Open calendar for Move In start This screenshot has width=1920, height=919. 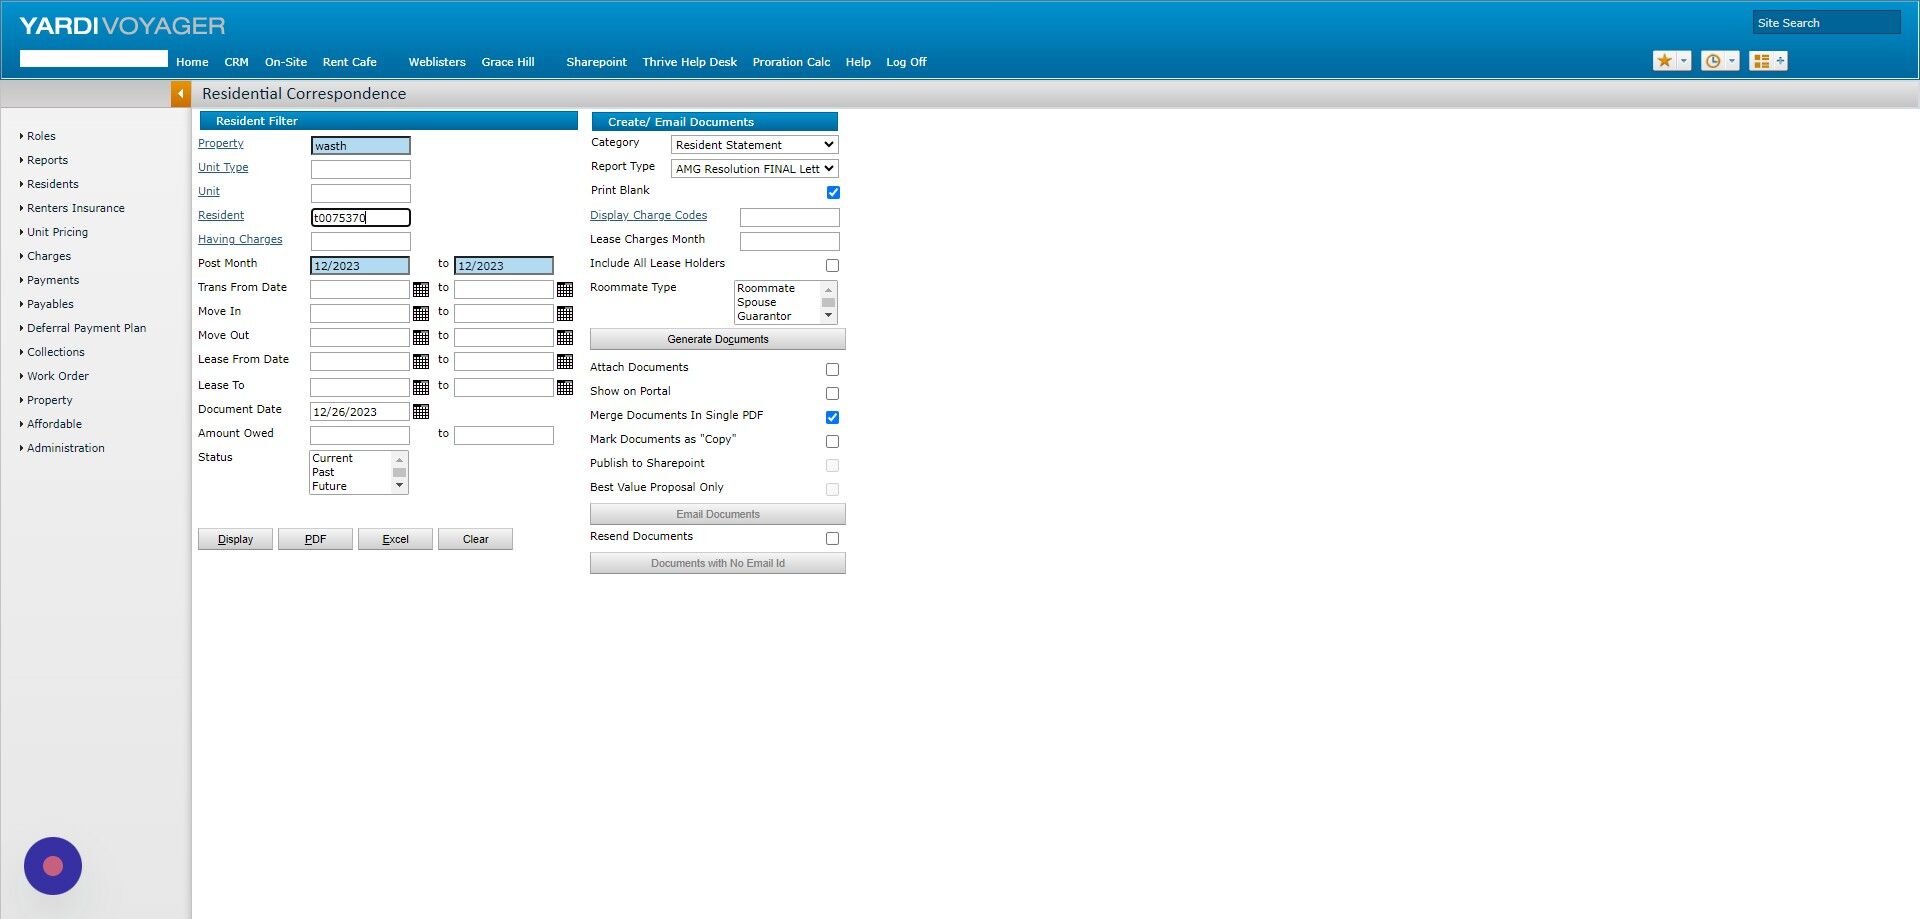click(421, 313)
